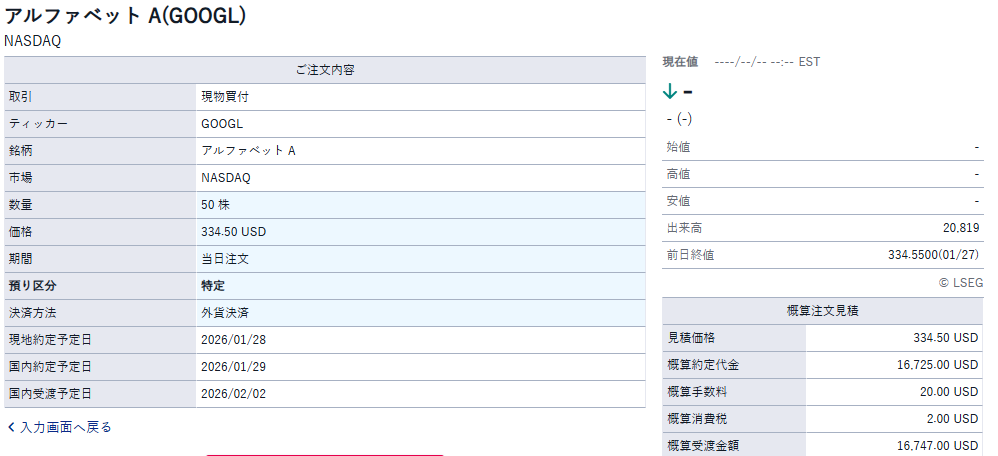
Task: Click the 出来高 volume value 20,819
Action: 960,228
